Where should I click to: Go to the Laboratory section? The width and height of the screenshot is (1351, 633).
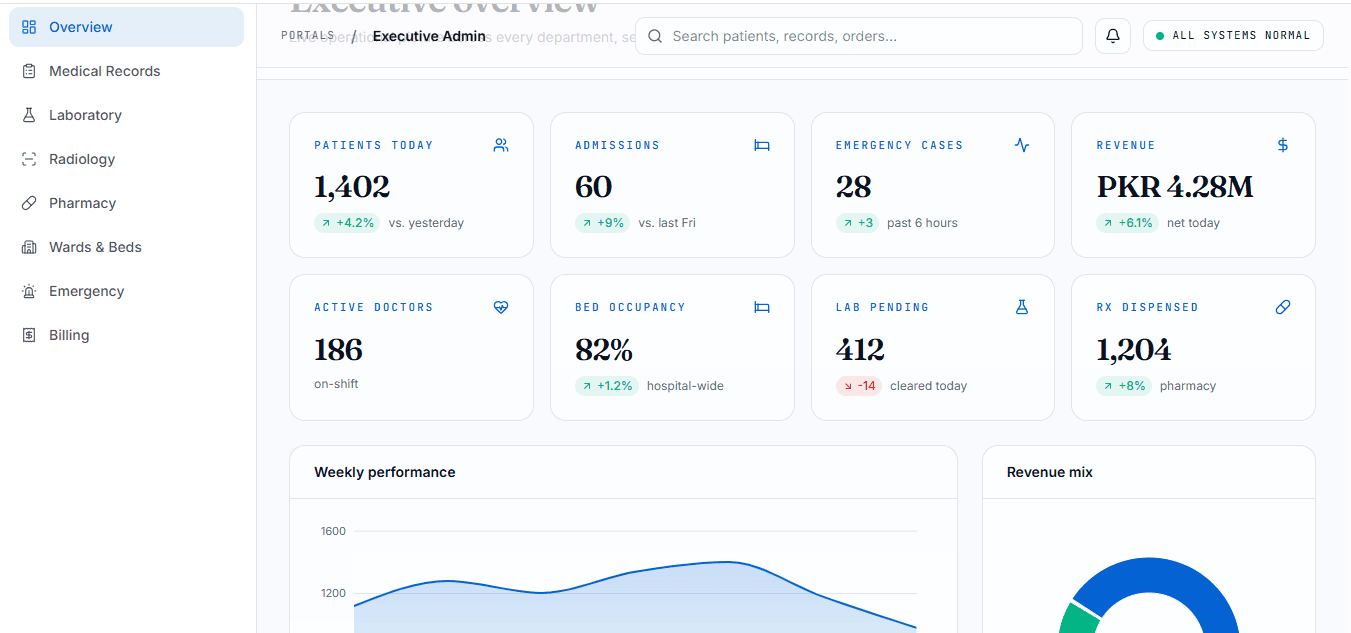click(x=126, y=115)
